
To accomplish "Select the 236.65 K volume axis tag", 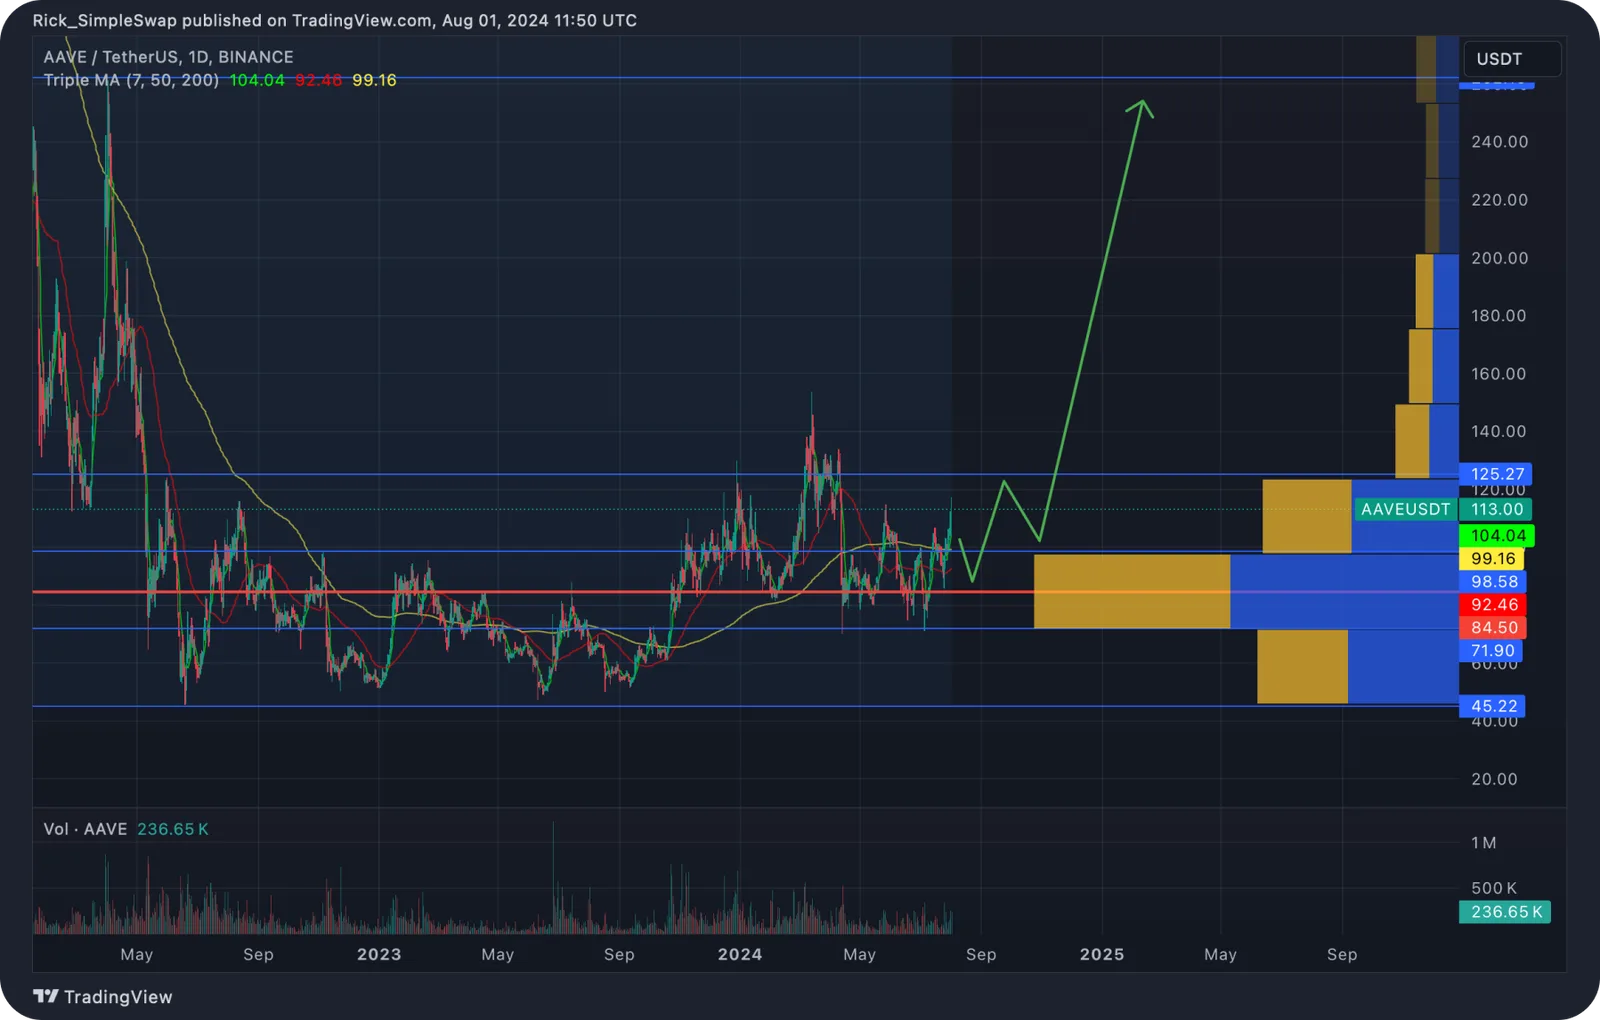I will pos(1505,912).
